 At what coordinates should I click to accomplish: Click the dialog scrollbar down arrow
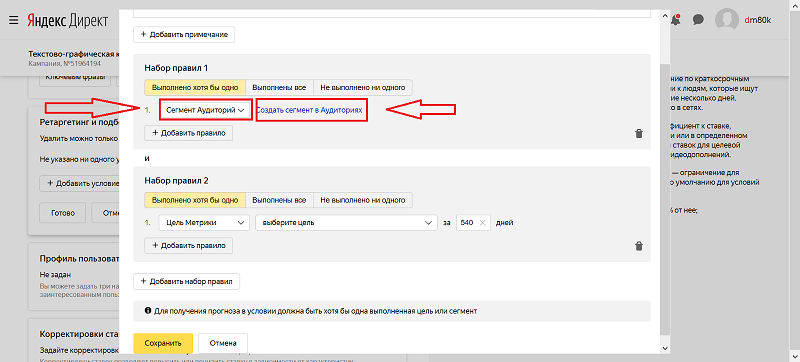(664, 348)
